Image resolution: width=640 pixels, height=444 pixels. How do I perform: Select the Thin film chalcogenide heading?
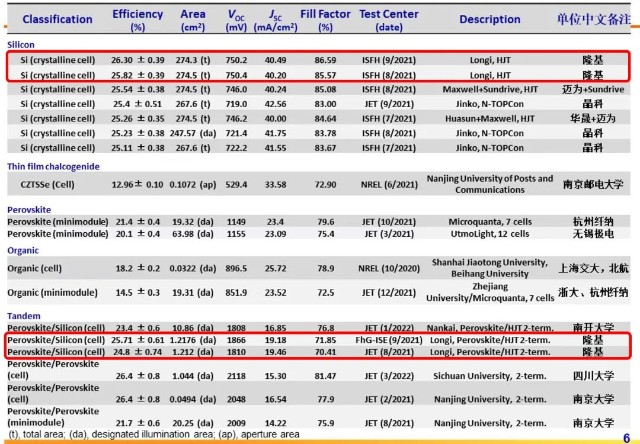click(x=53, y=166)
